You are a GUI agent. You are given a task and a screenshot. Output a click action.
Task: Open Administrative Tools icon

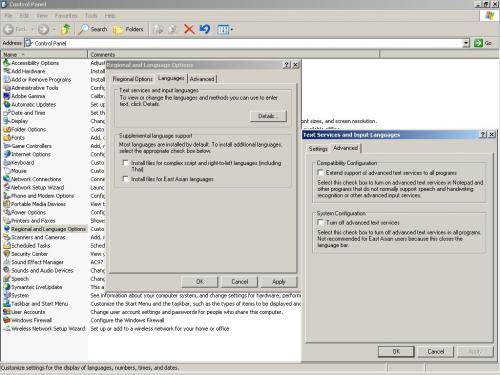tap(7, 88)
